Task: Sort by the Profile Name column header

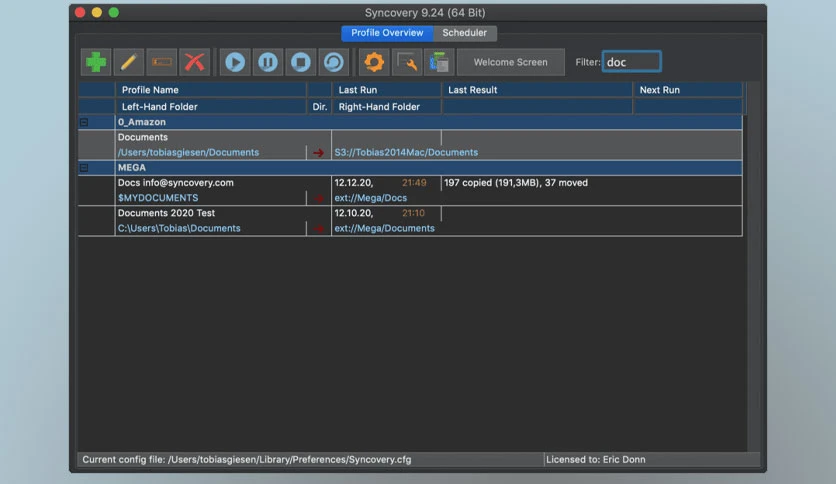Action: 211,90
